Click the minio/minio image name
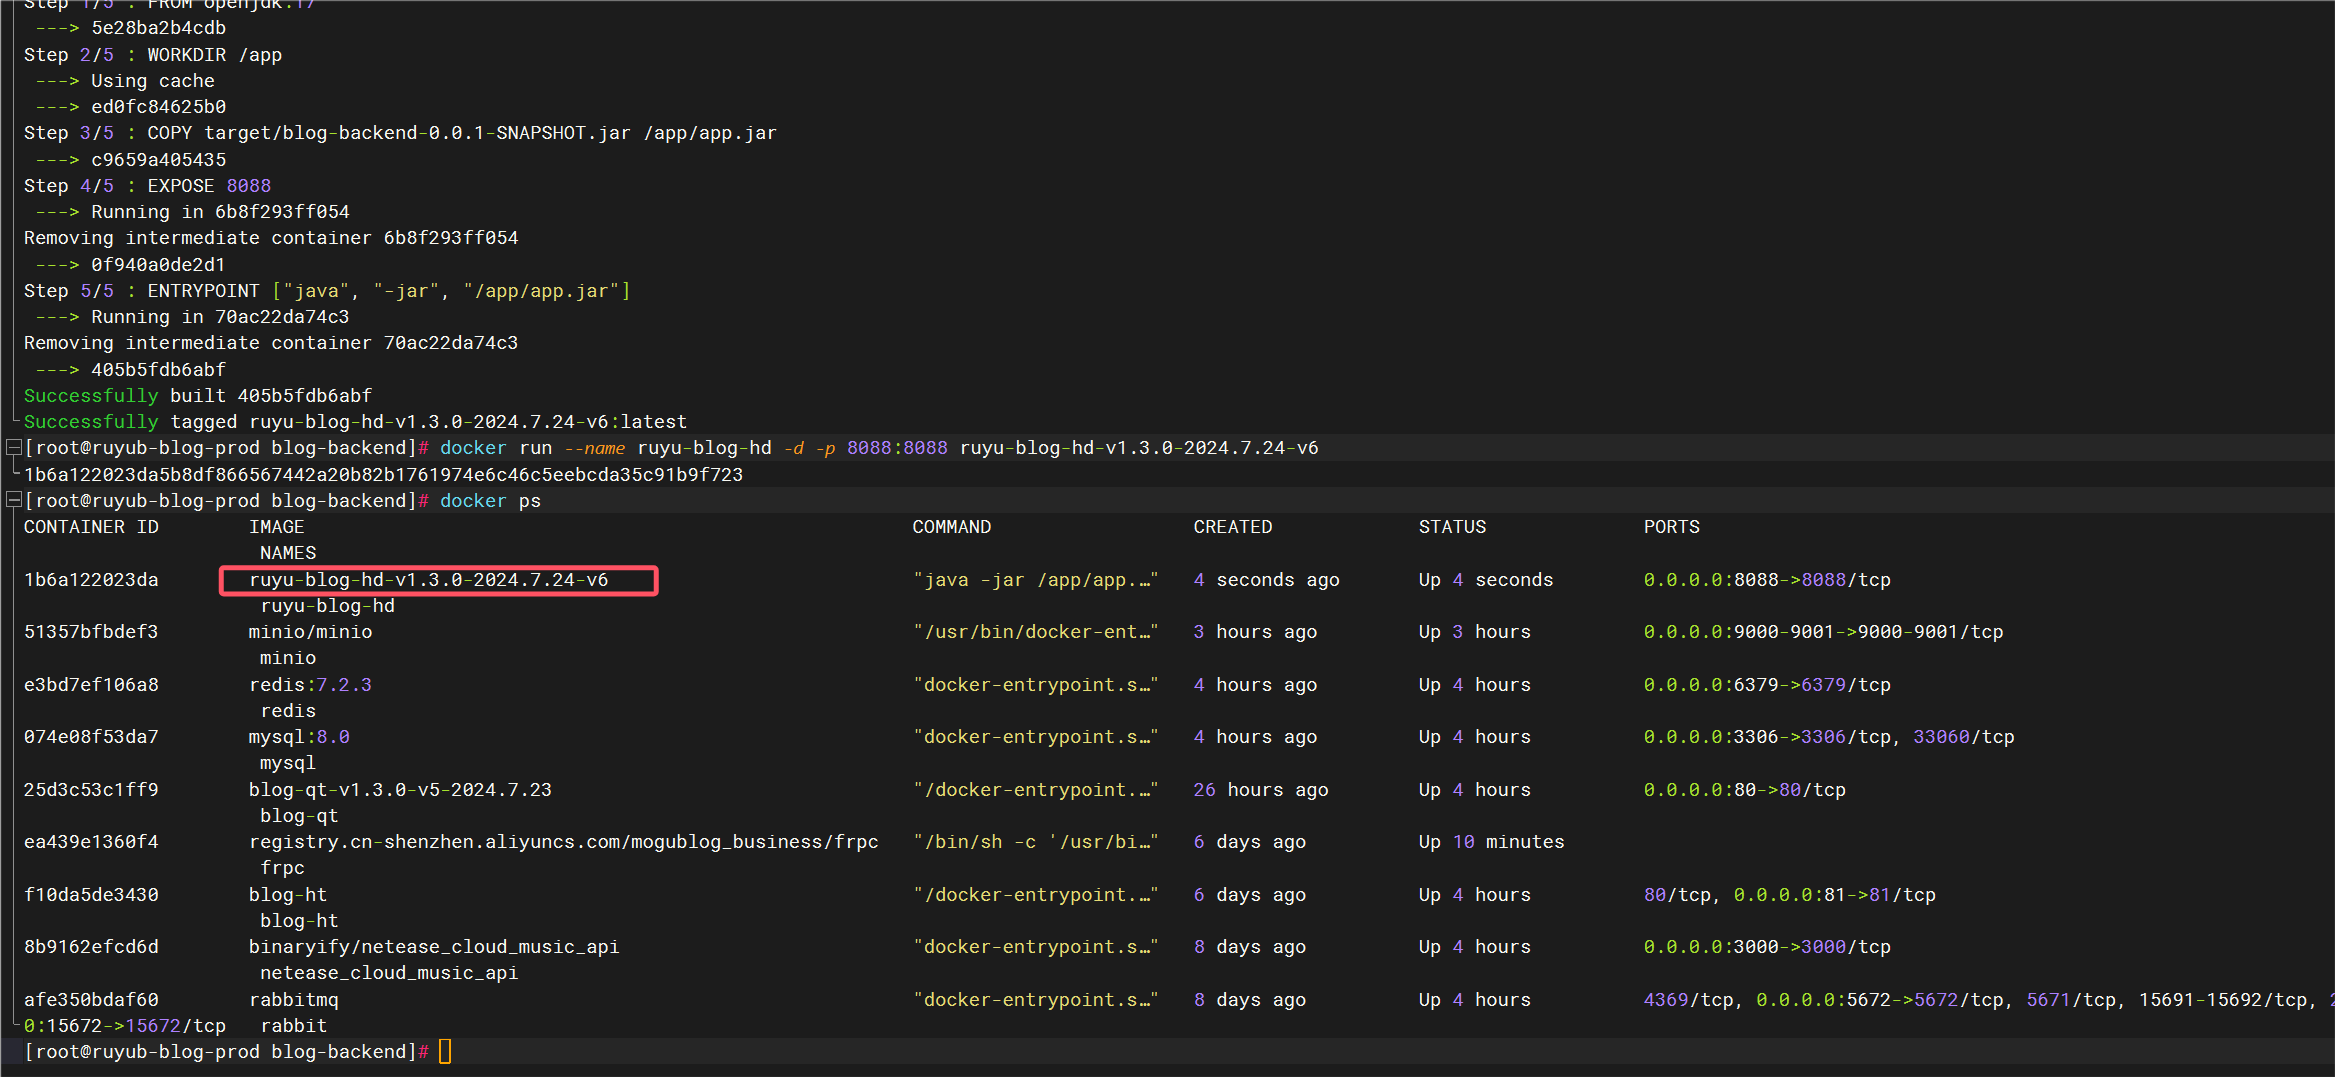The width and height of the screenshot is (2335, 1077). [310, 632]
